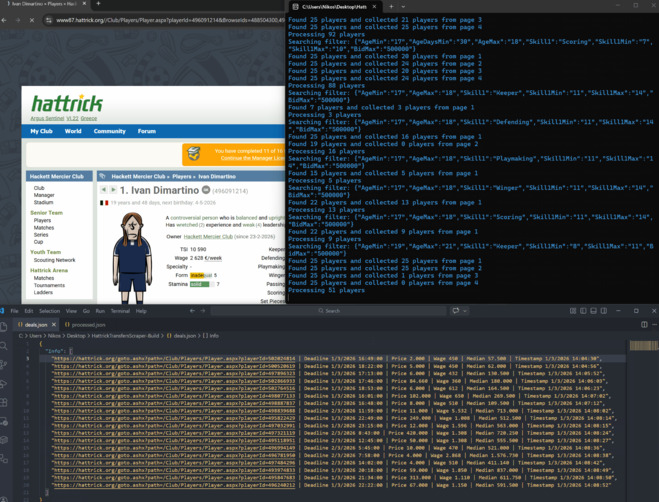Open Forum in the Hattrick navigation
659x502 pixels.
click(x=147, y=131)
